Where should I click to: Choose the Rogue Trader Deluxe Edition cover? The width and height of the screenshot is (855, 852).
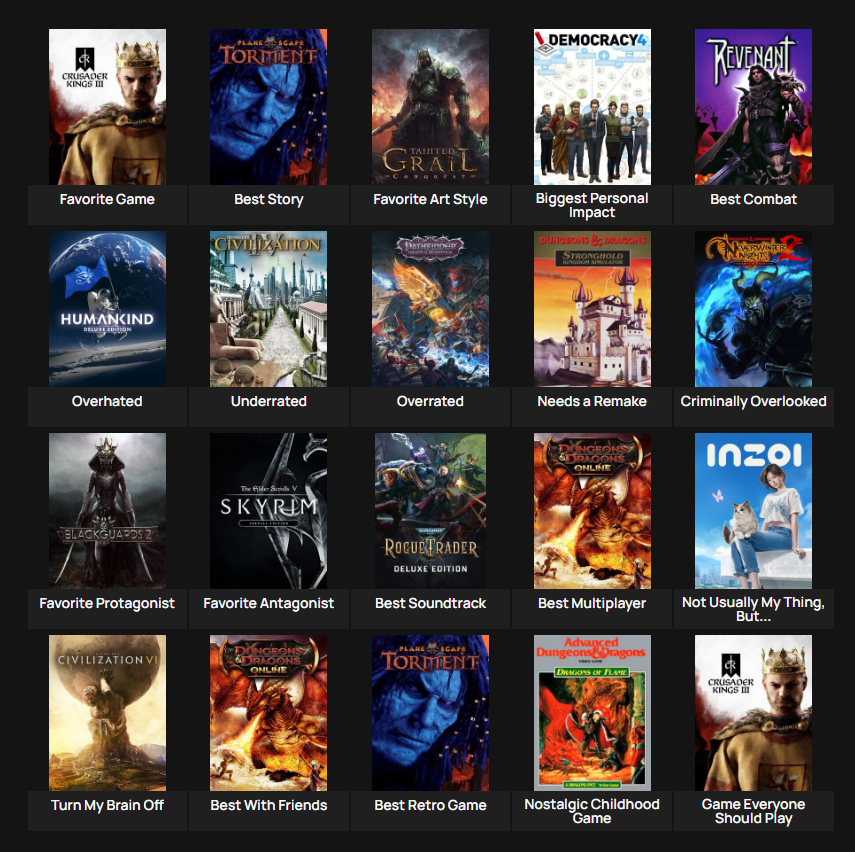(x=430, y=511)
